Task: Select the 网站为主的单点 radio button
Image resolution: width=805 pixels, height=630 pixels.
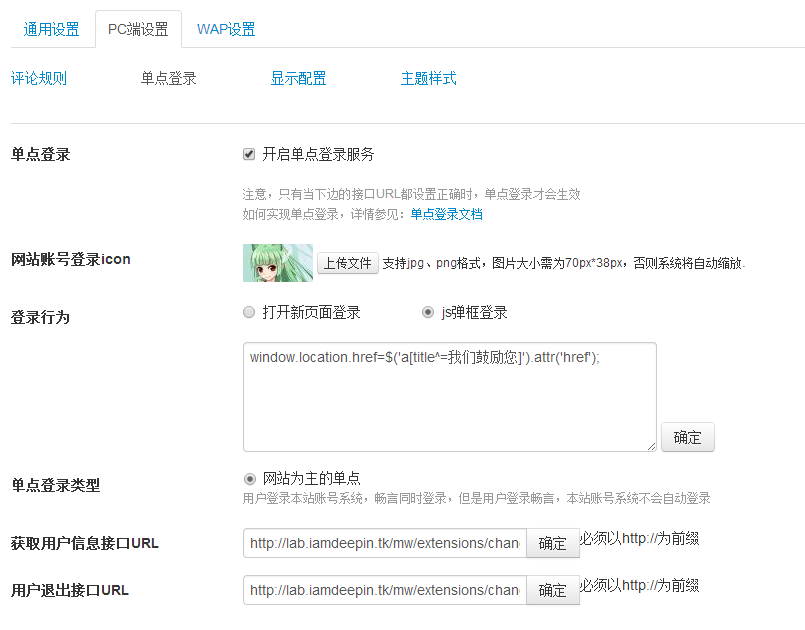Action: tap(249, 478)
